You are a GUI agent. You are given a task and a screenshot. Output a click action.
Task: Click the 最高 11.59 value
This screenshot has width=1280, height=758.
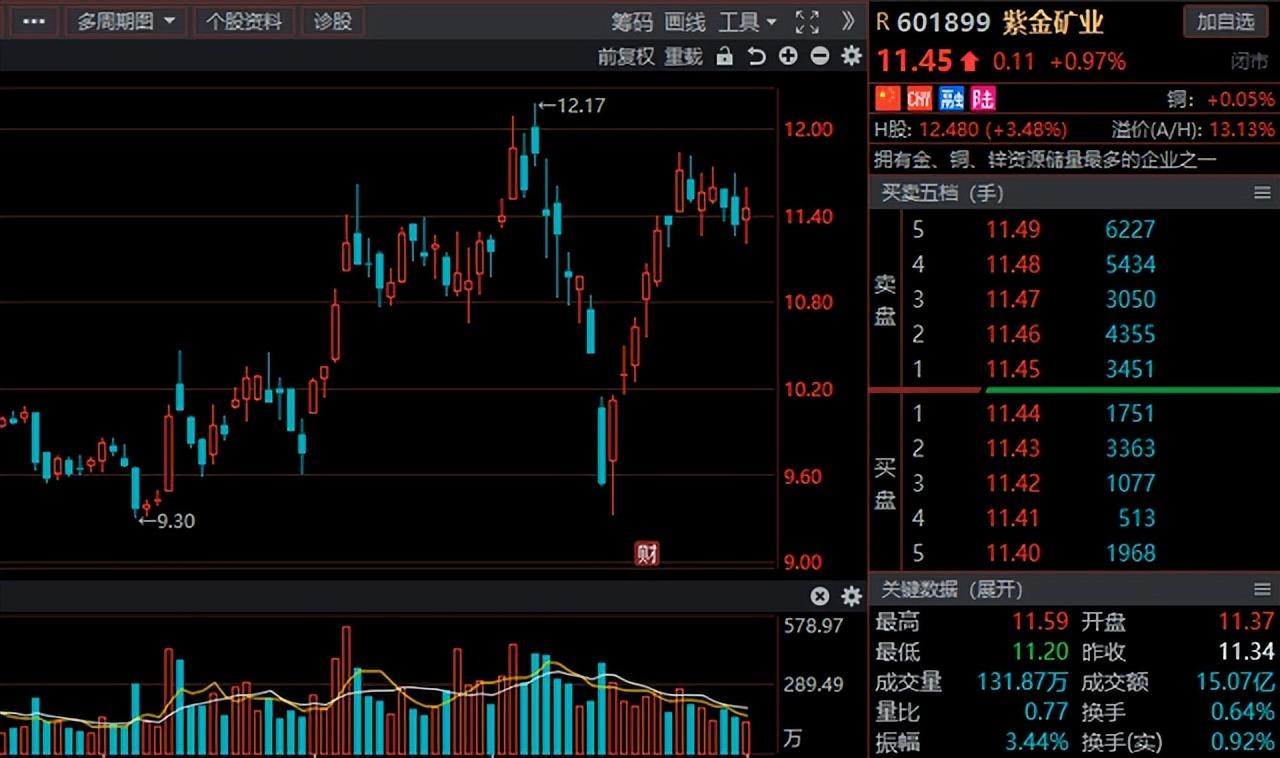1040,622
